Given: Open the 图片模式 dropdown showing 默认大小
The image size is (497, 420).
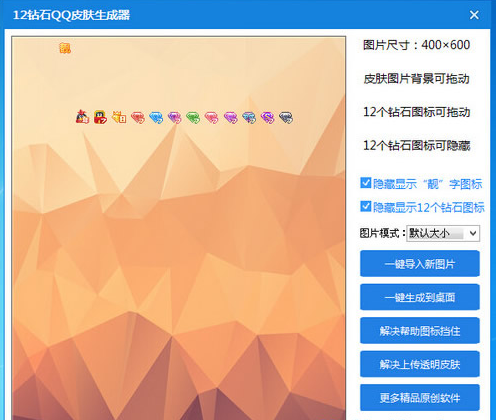Looking at the screenshot, I should tap(443, 233).
